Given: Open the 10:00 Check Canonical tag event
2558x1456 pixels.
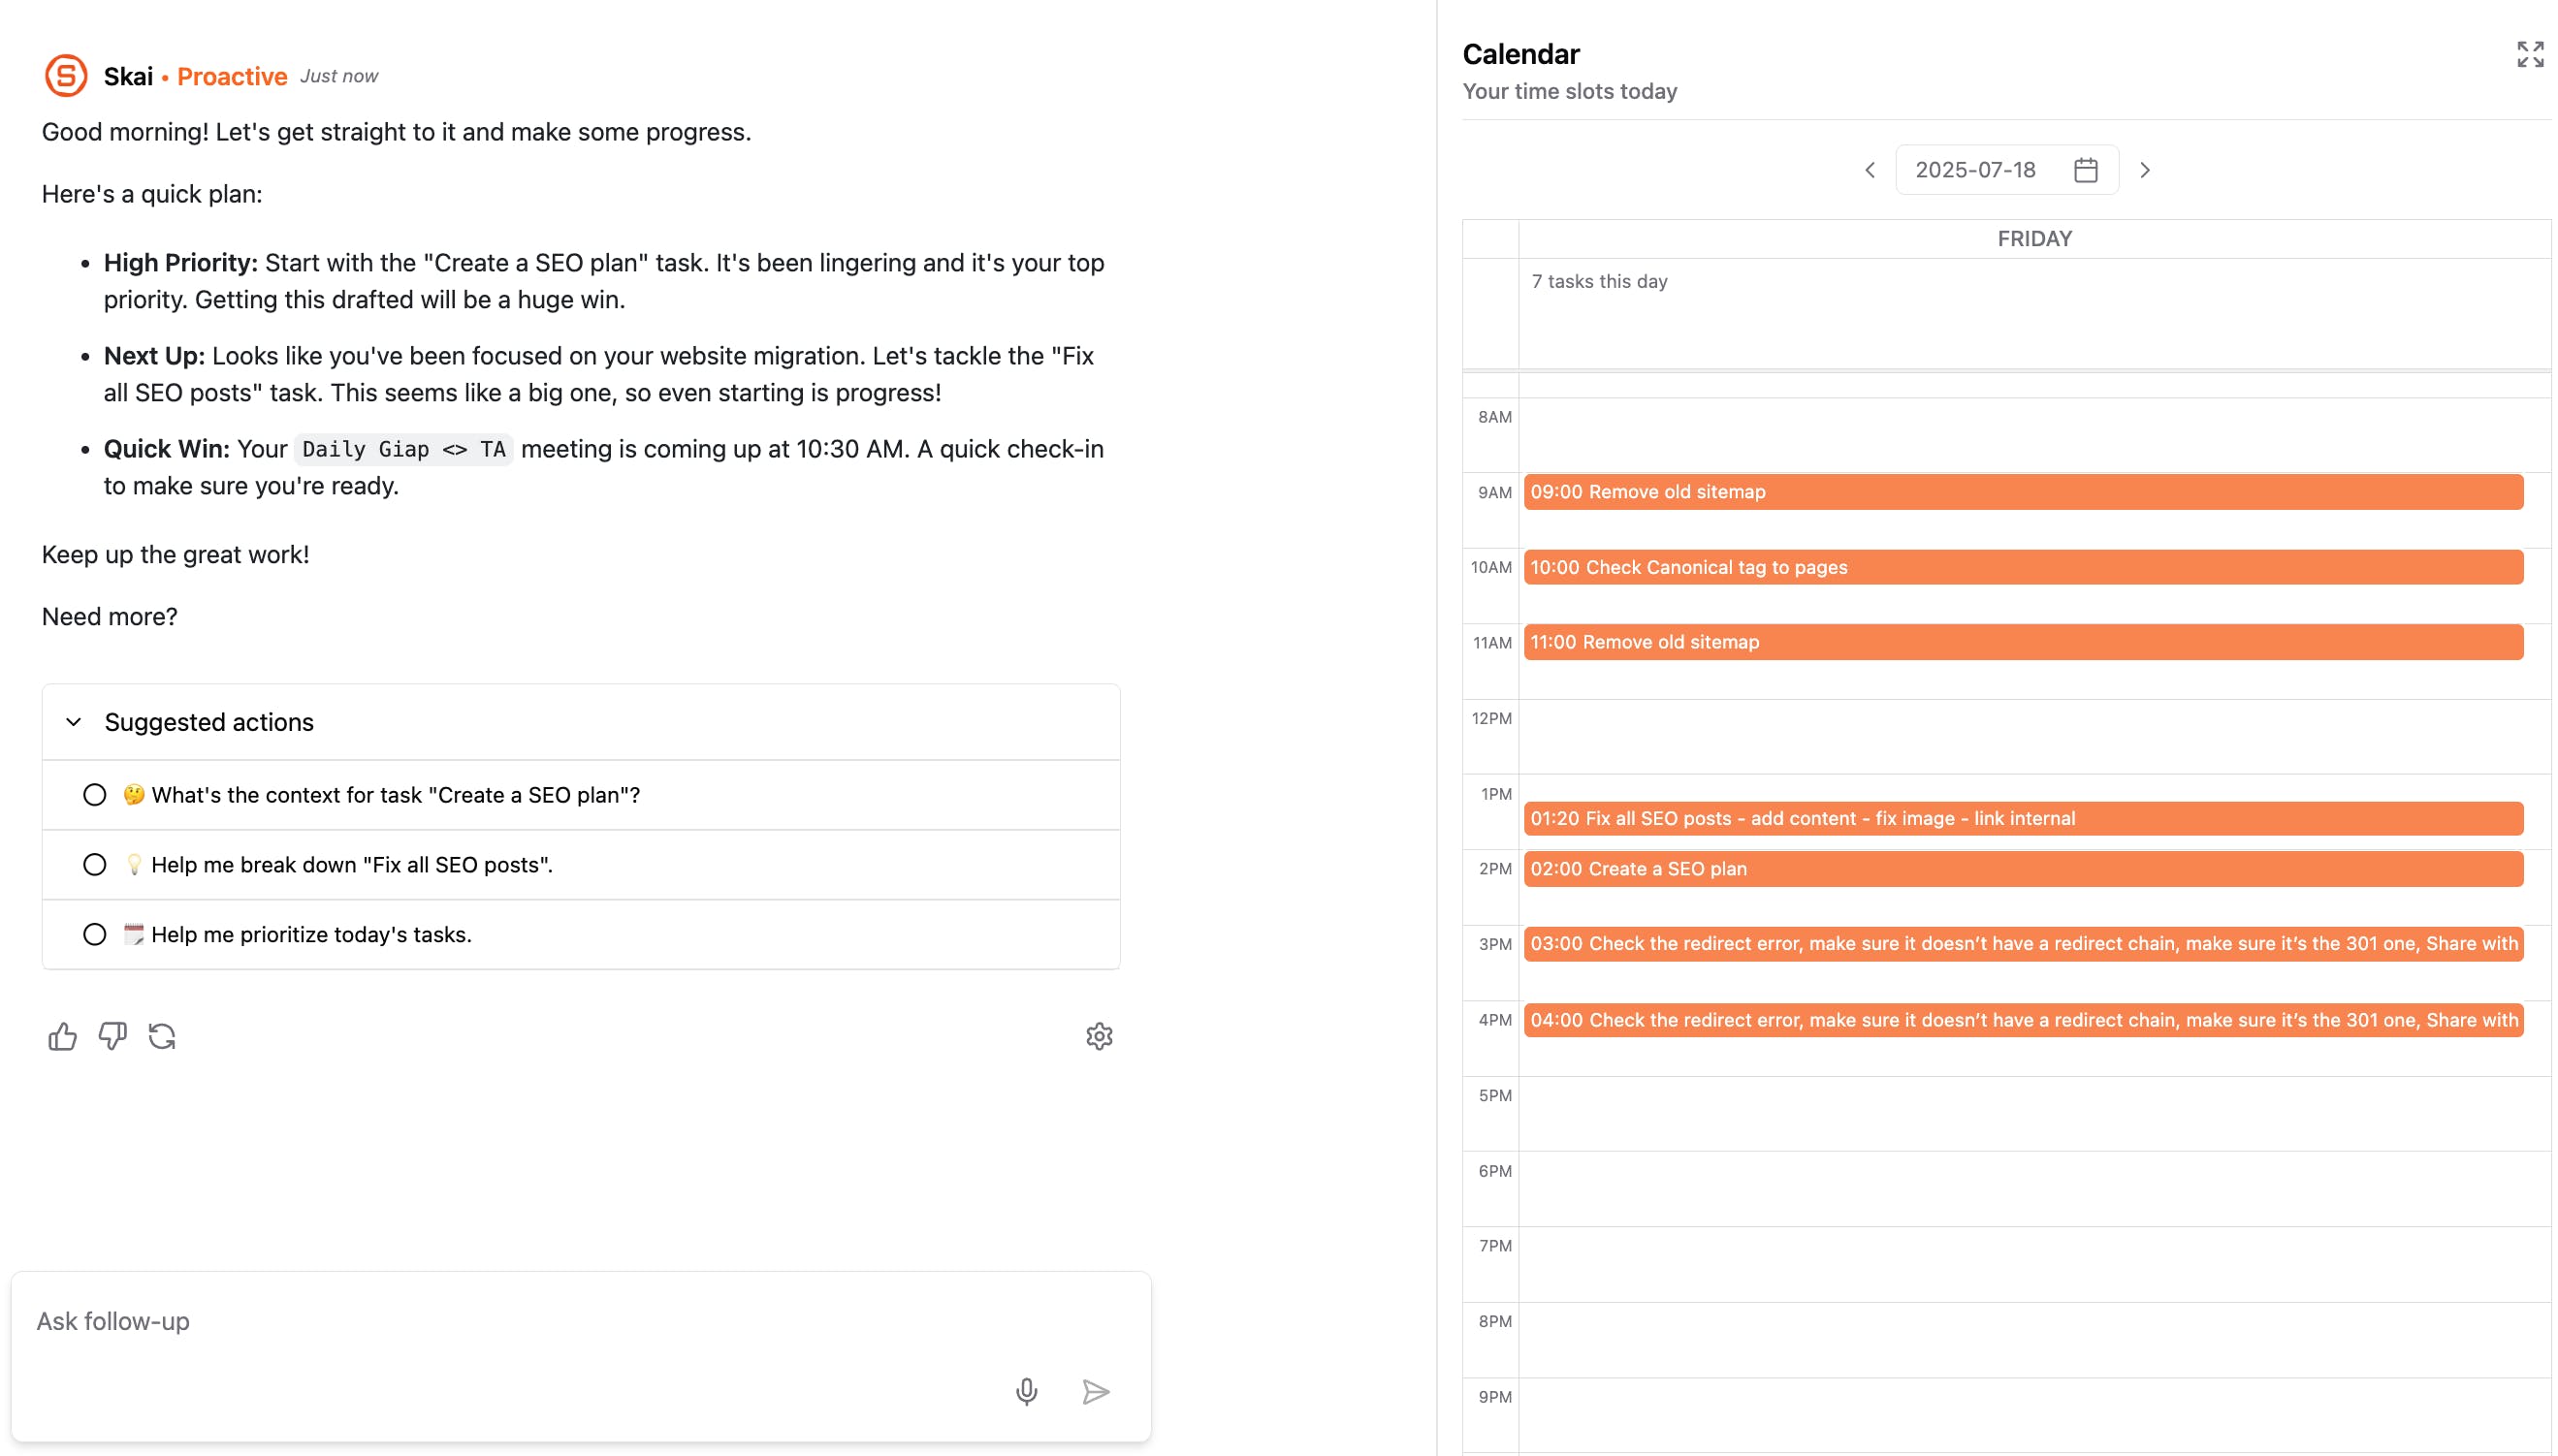Looking at the screenshot, I should pos(2022,567).
